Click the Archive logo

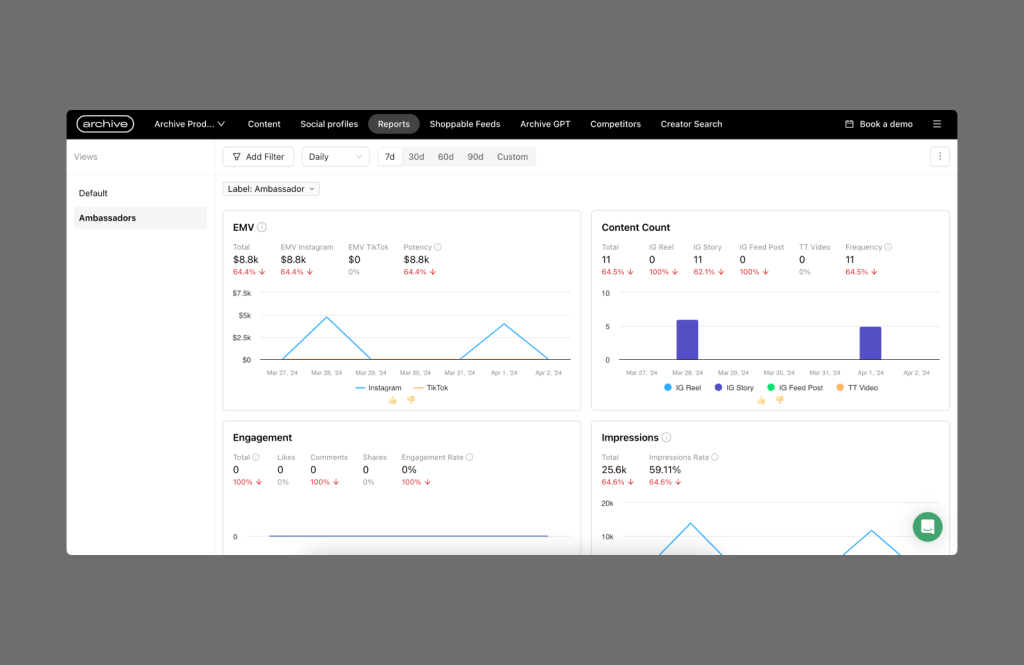tap(105, 124)
